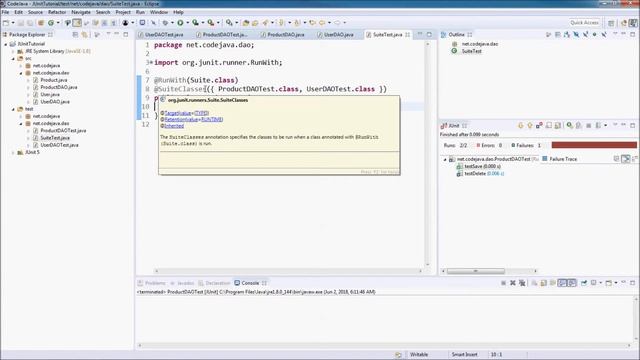Screen dimensions: 640x360
Task: Click the Inherited link in tooltip
Action: click(174, 126)
